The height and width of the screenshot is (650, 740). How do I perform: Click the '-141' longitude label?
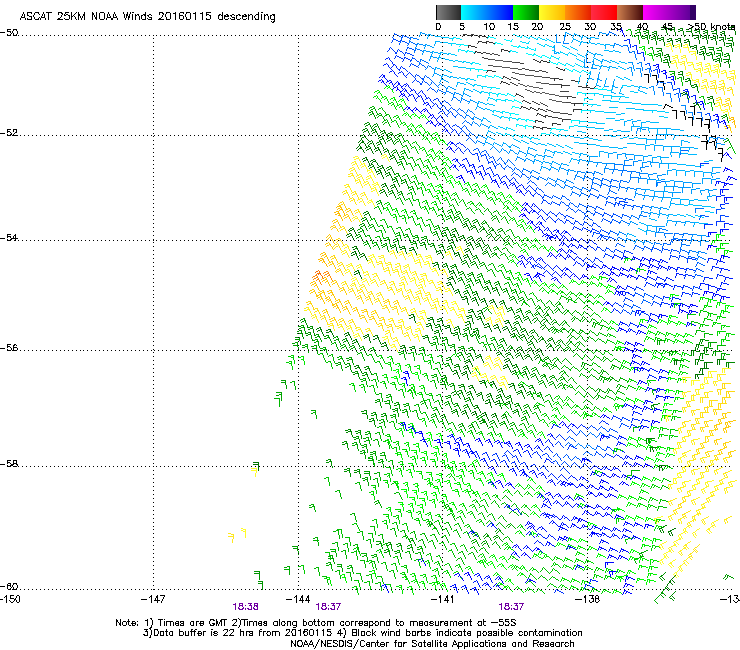tap(442, 599)
